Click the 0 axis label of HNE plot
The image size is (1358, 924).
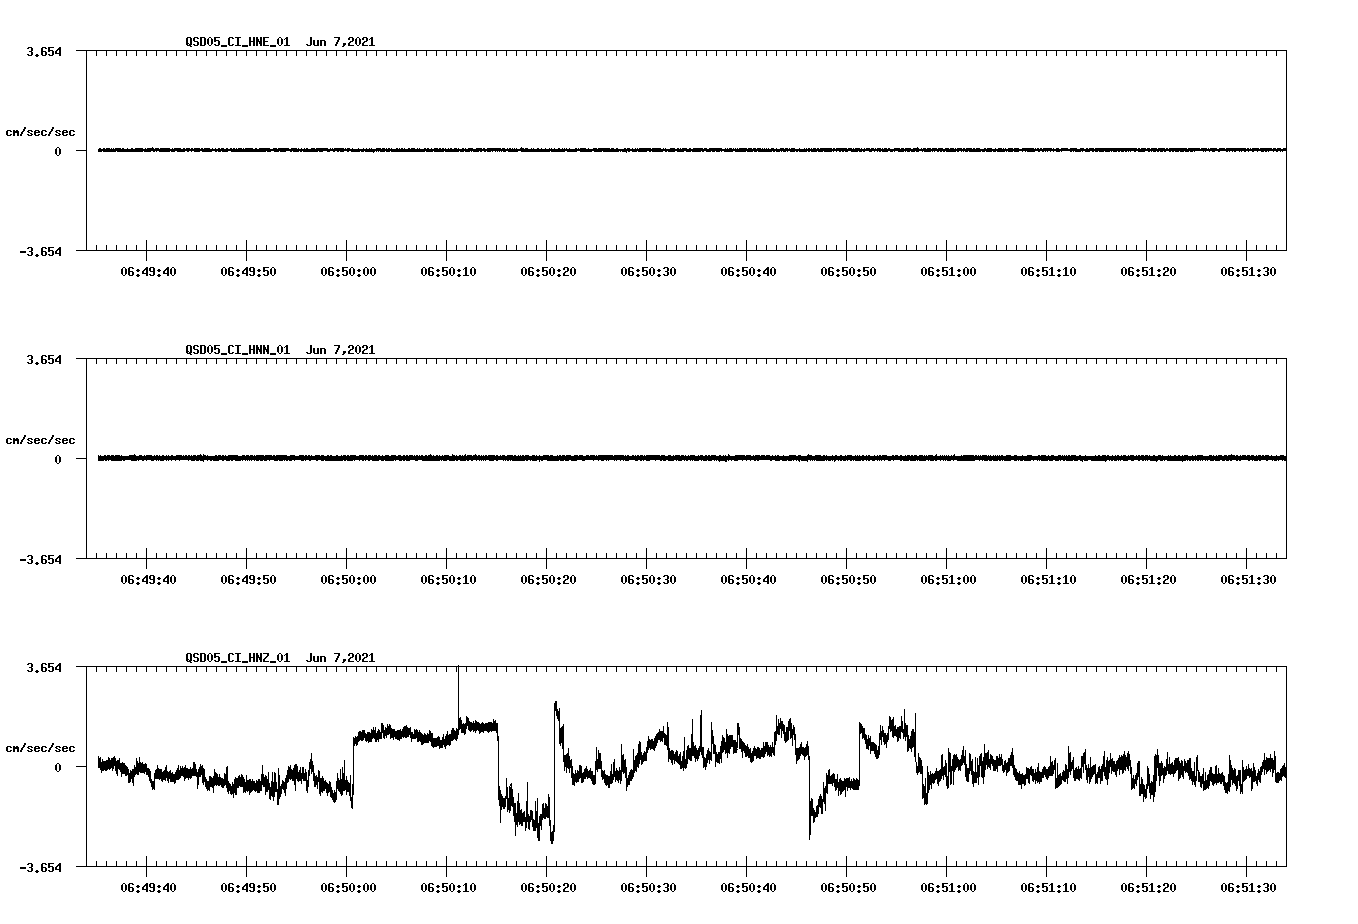pos(58,151)
